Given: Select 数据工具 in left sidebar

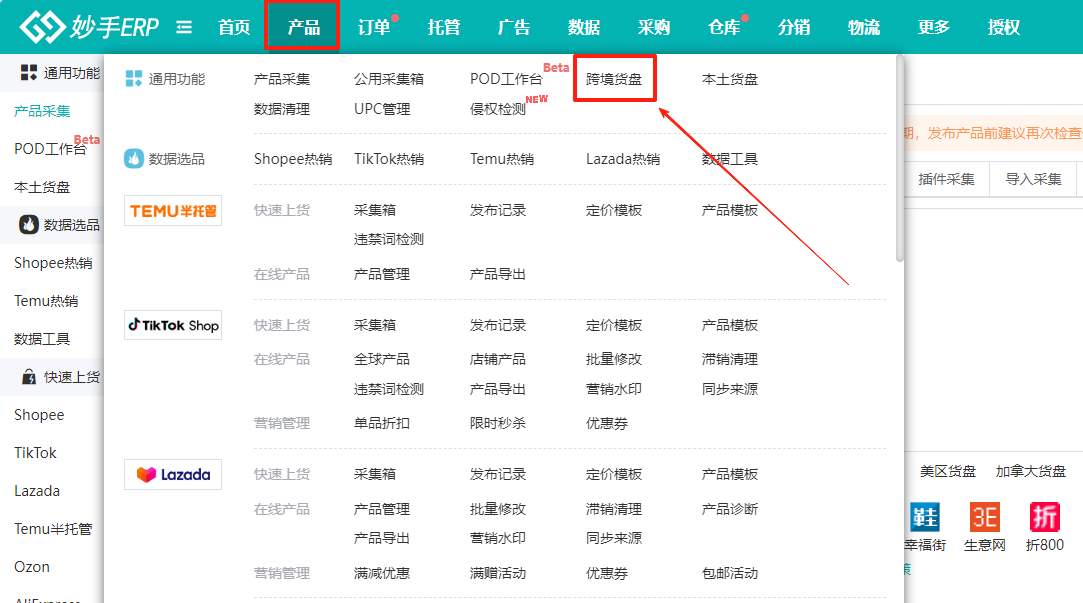Looking at the screenshot, I should point(42,338).
